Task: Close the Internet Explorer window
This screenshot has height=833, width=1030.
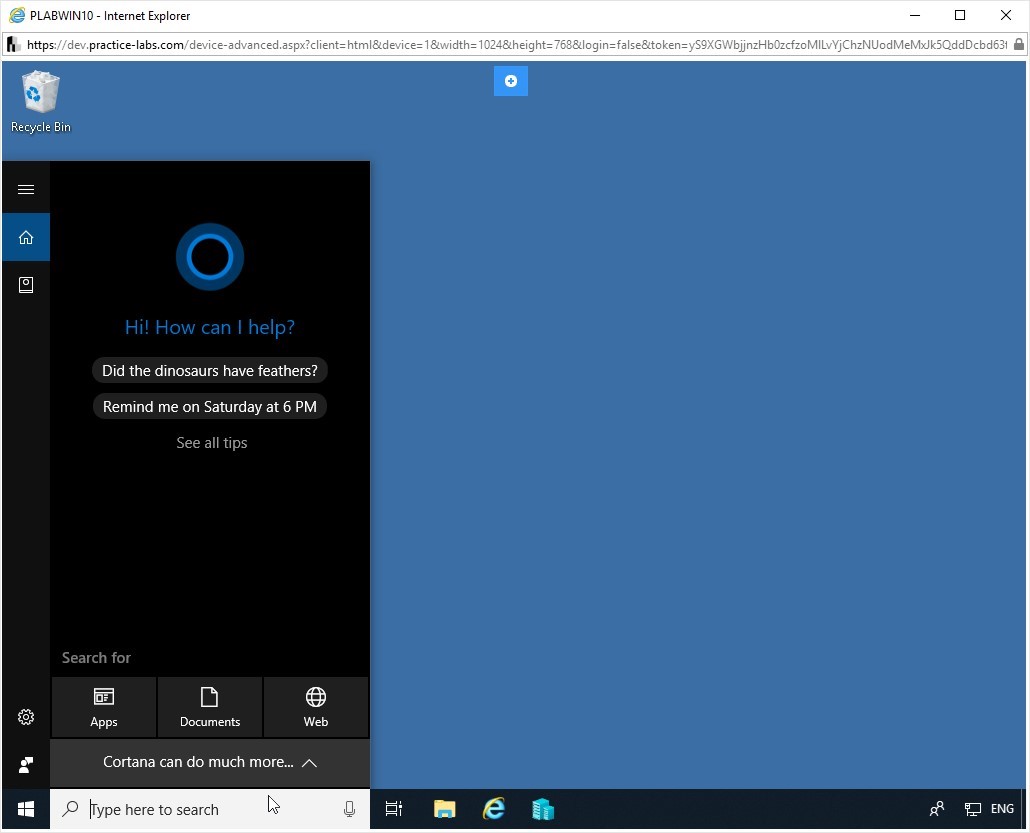Action: [x=1006, y=15]
